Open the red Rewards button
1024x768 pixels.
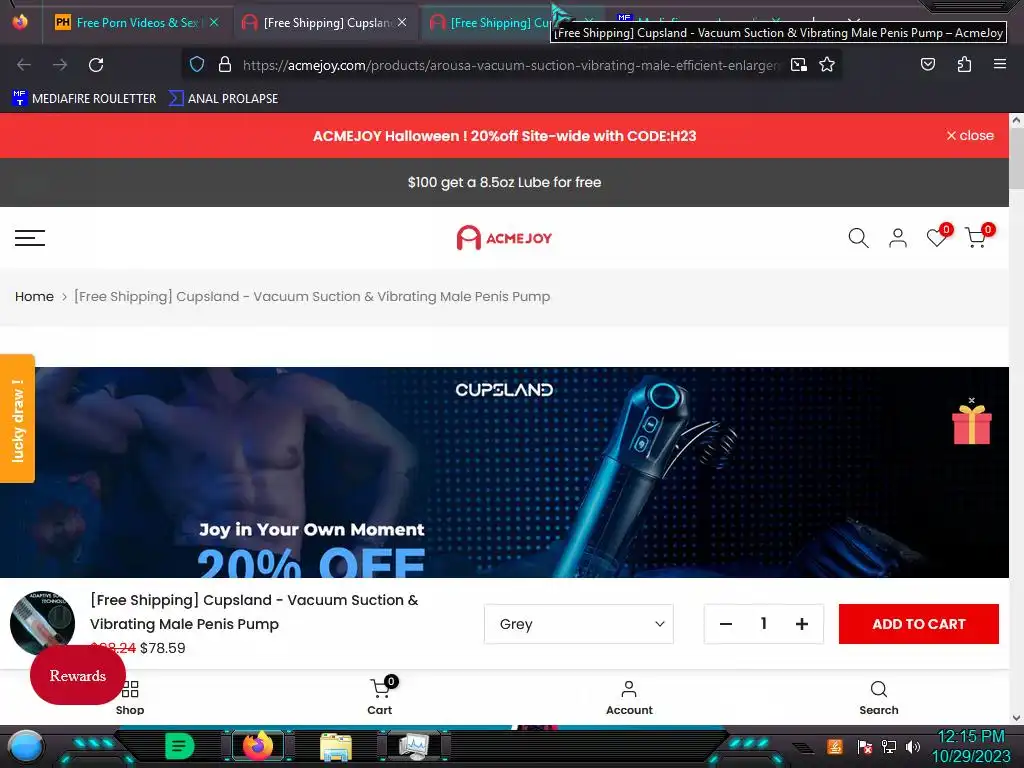(78, 675)
